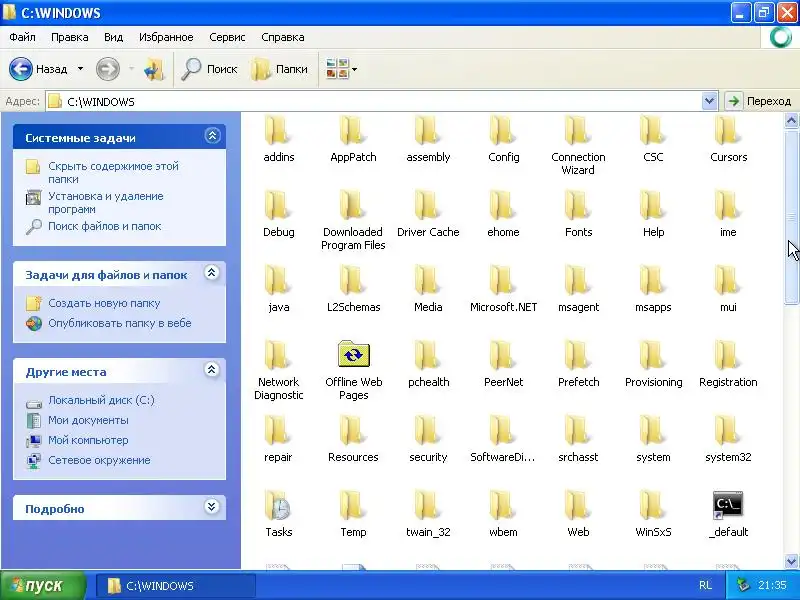Collapse the Системные задачи panel

[x=212, y=136]
